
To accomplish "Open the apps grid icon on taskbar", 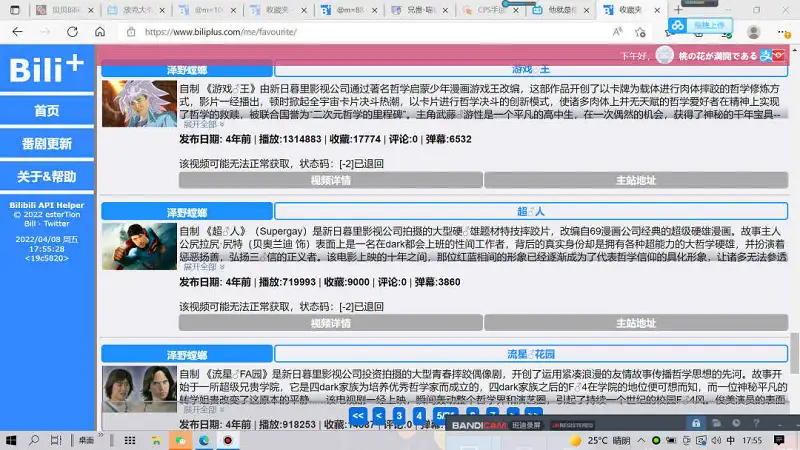I will (130, 440).
